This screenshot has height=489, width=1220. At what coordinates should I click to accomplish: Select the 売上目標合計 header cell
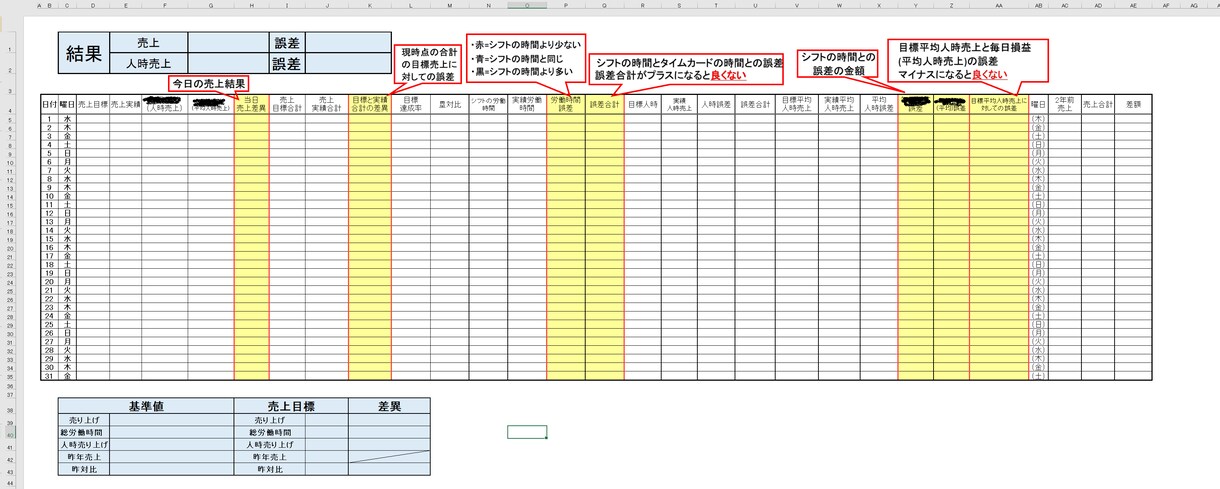pyautogui.click(x=288, y=104)
